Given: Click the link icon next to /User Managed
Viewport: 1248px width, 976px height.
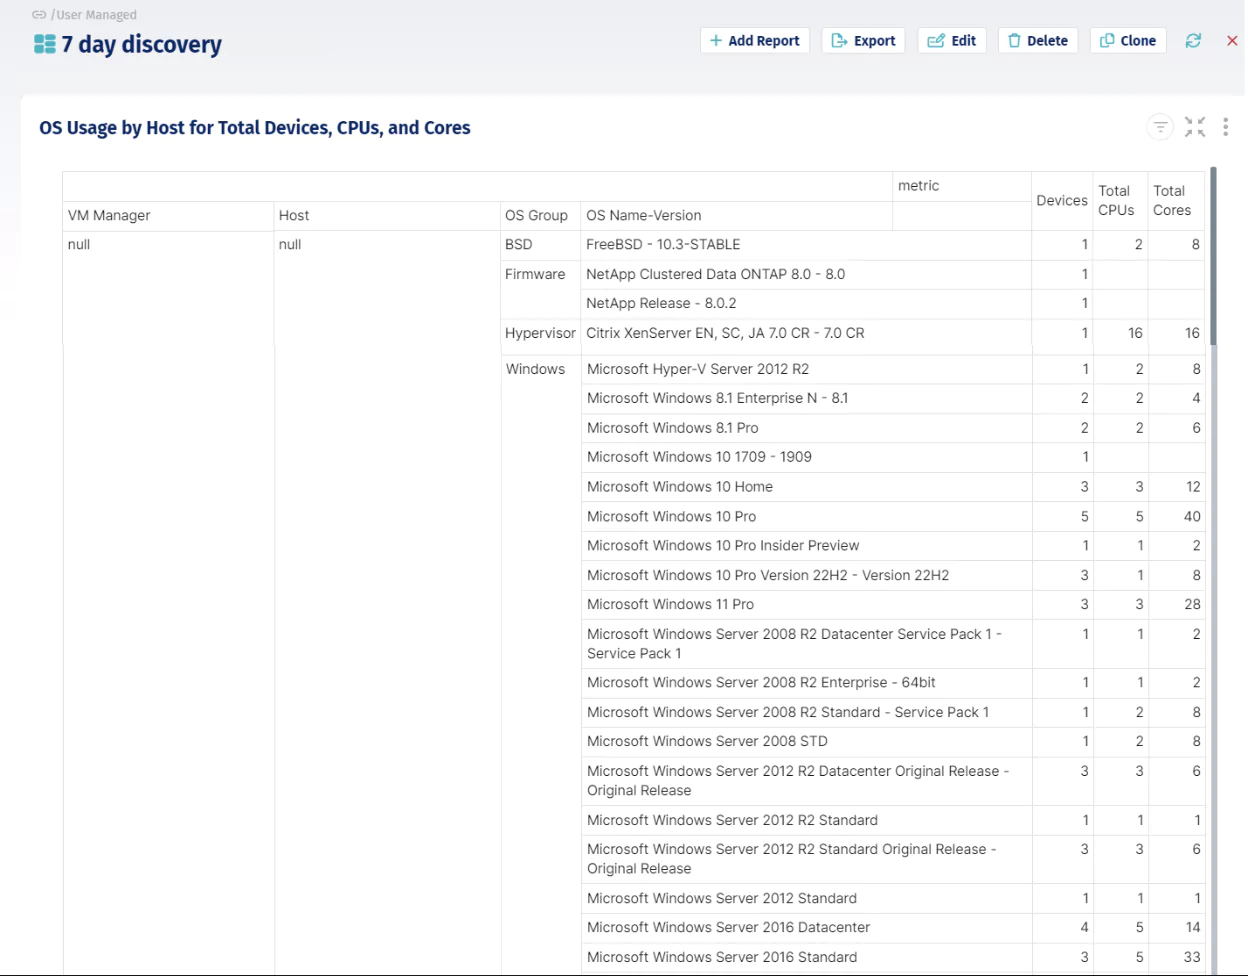Looking at the screenshot, I should click(39, 15).
